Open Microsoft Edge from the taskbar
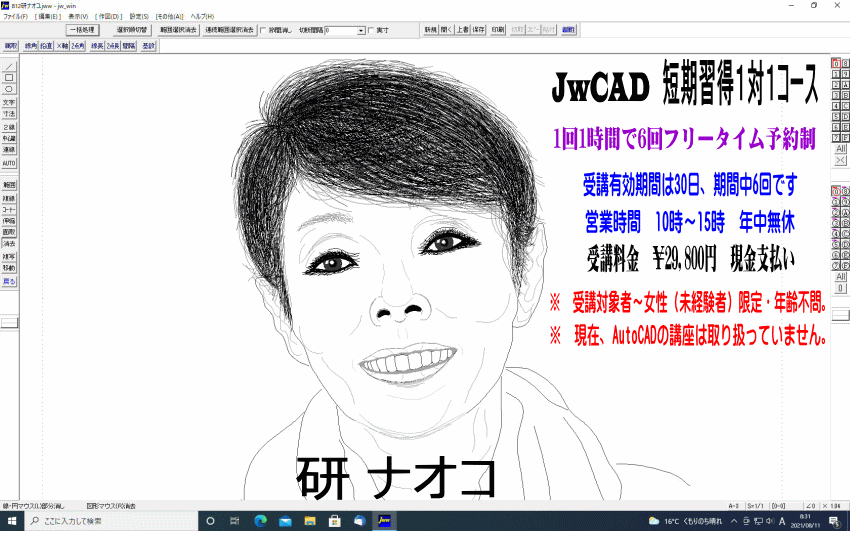This screenshot has height=535, width=850. [260, 521]
